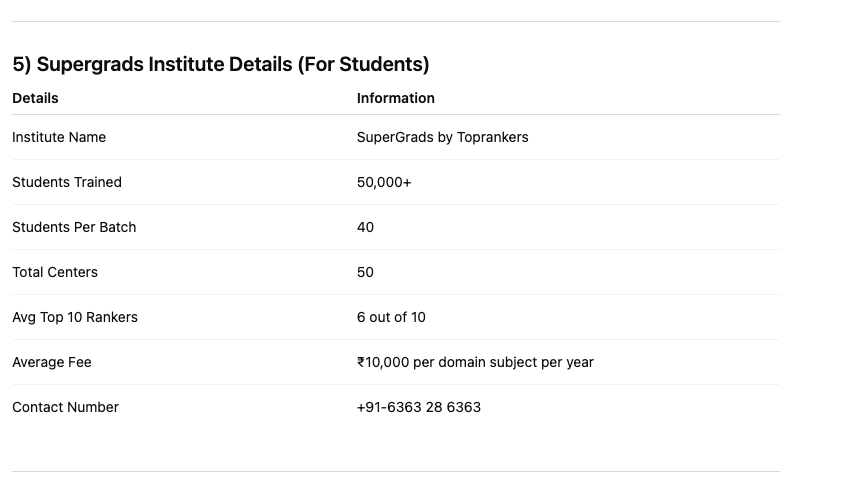This screenshot has height=490, width=853.
Task: Click the ₹10,000 per domain subject fee
Action: [x=475, y=362]
